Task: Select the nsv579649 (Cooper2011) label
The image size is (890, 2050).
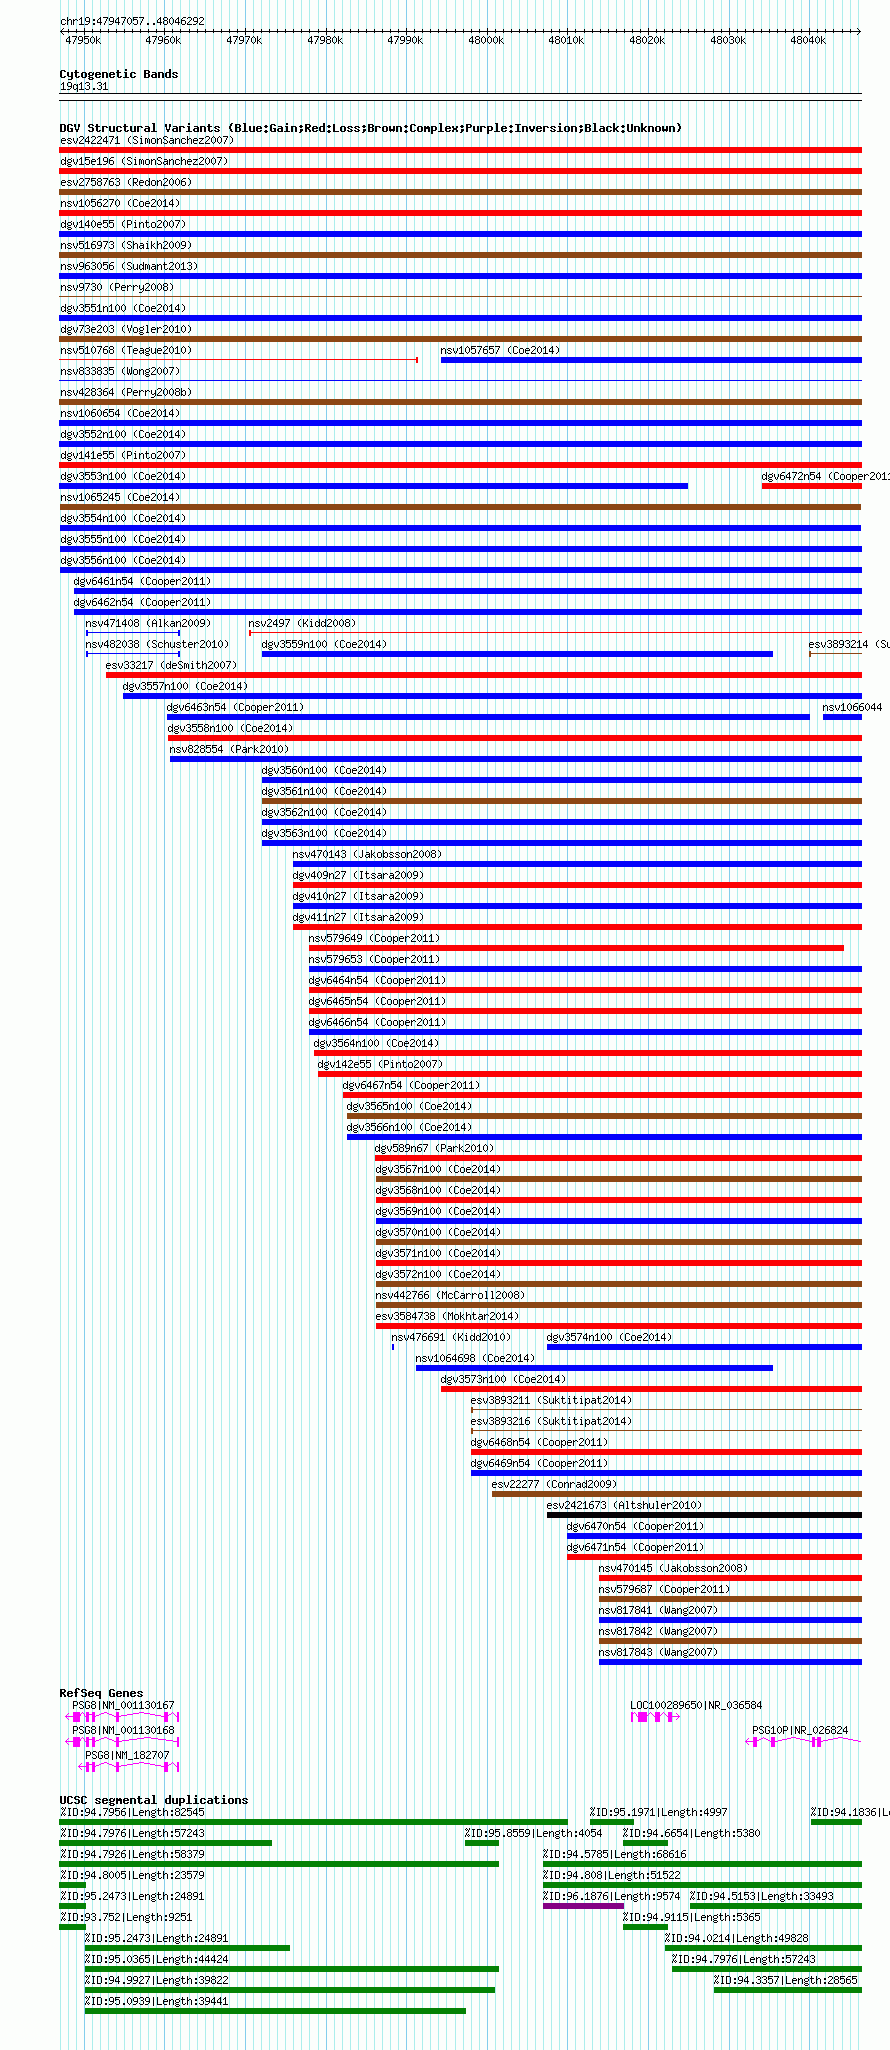Action: click(374, 938)
